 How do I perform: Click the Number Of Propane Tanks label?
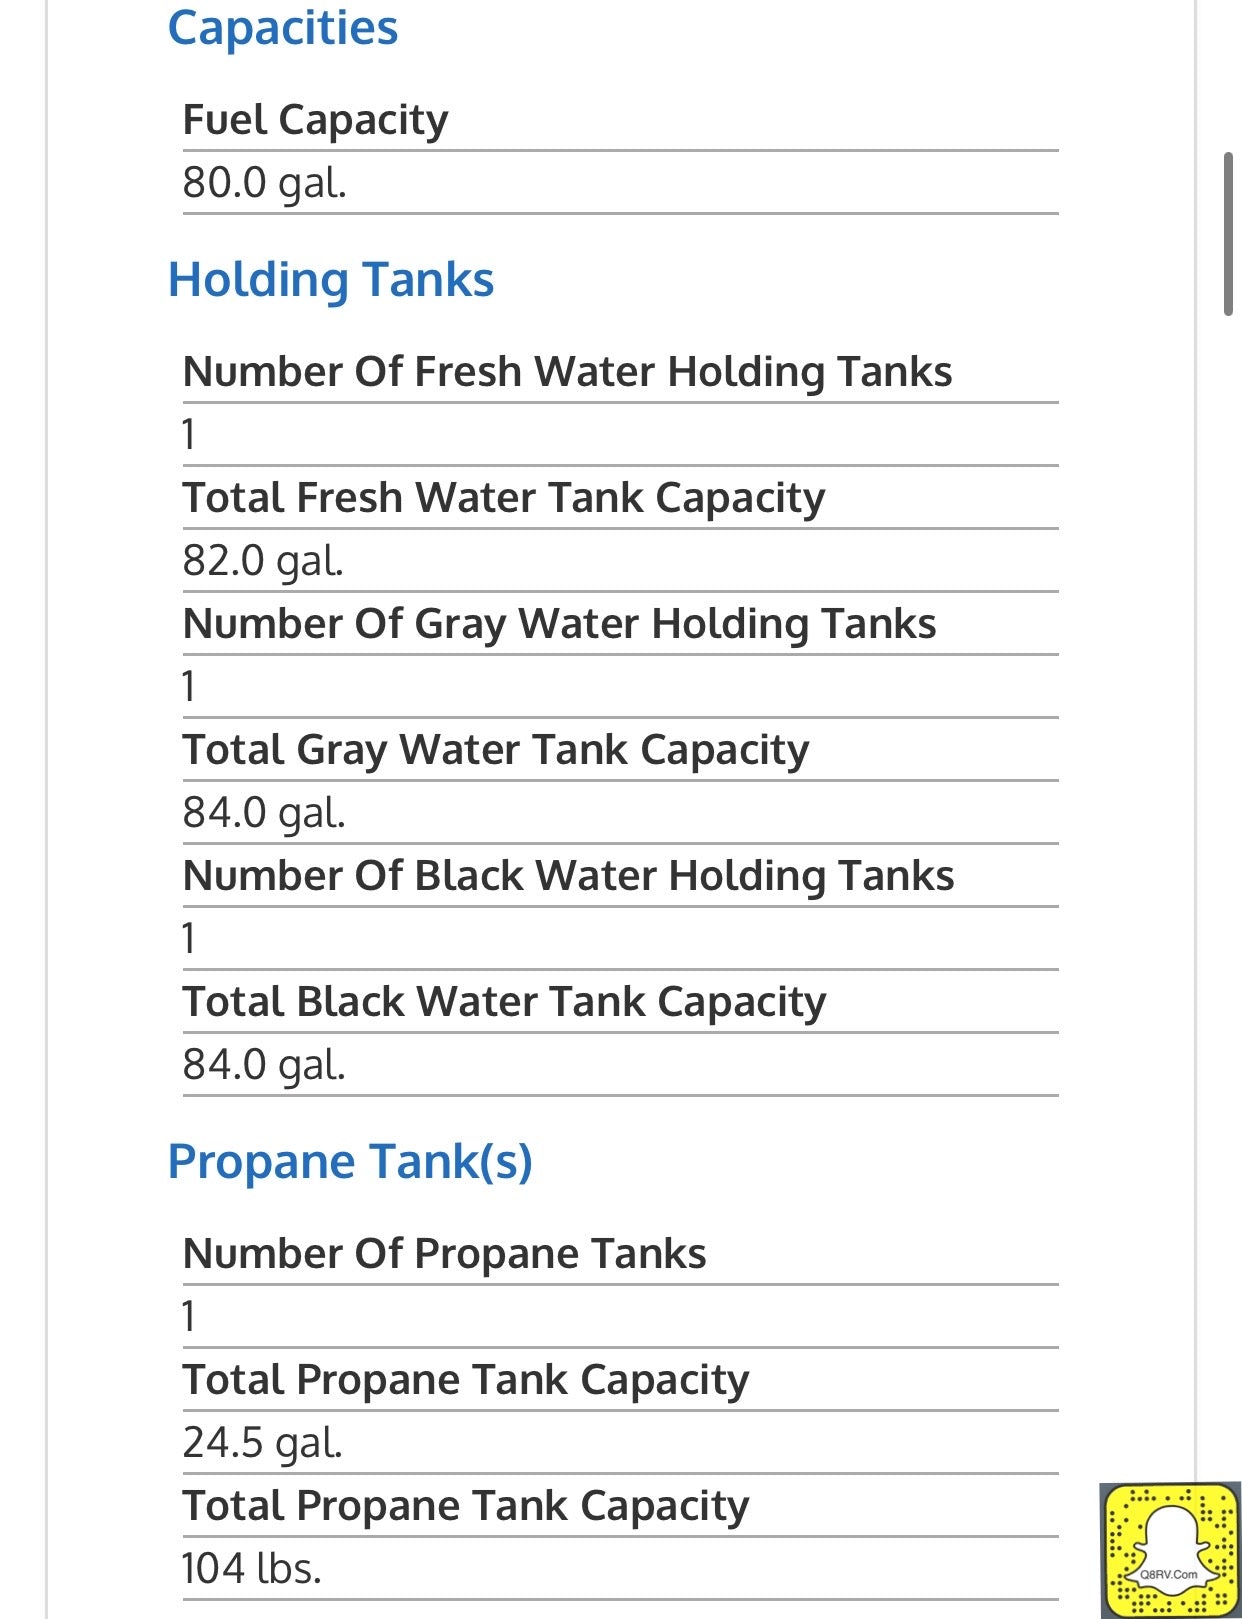pos(444,1254)
